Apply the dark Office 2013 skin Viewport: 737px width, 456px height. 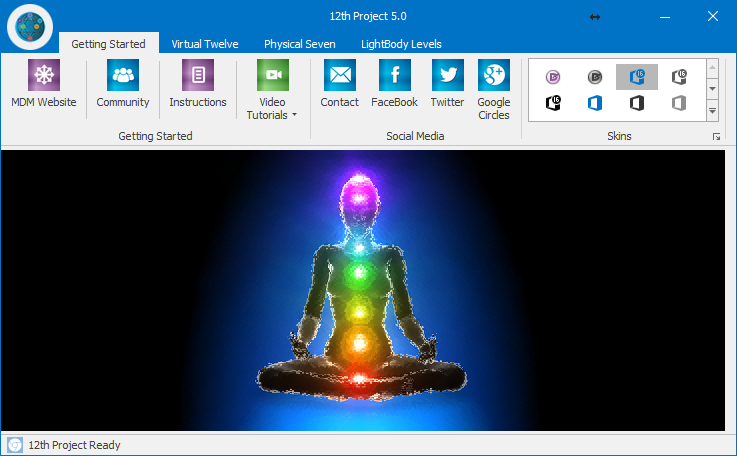pyautogui.click(x=637, y=103)
